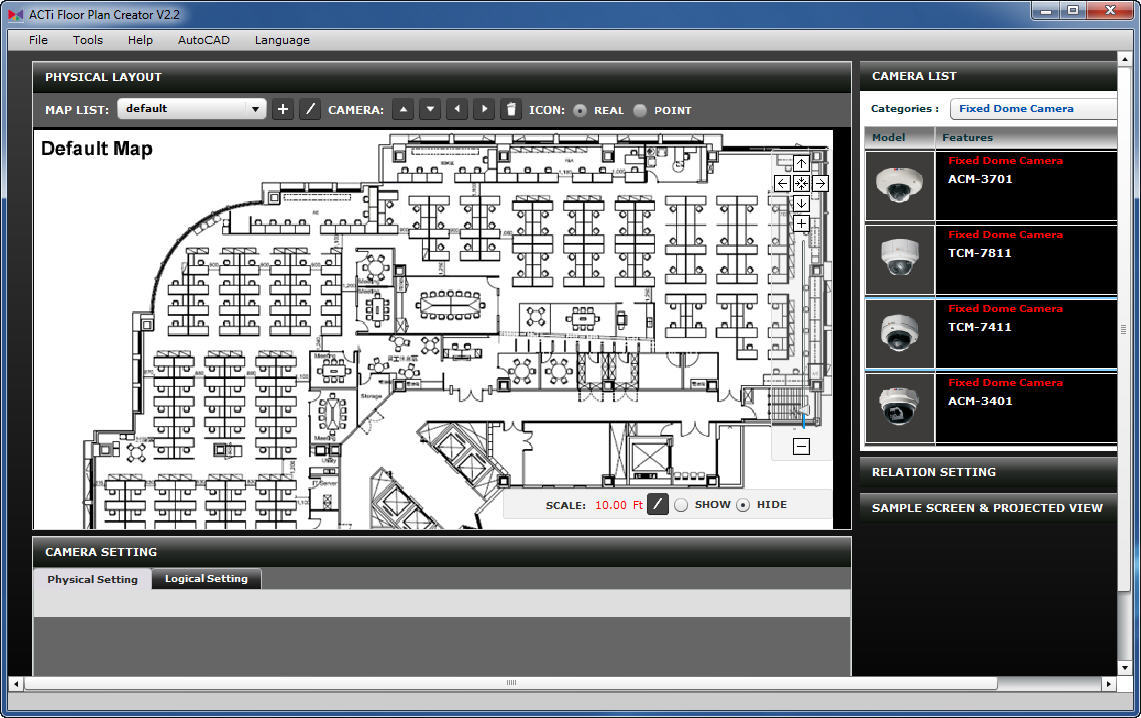Select the TCM-7411 camera thumbnail

point(899,334)
